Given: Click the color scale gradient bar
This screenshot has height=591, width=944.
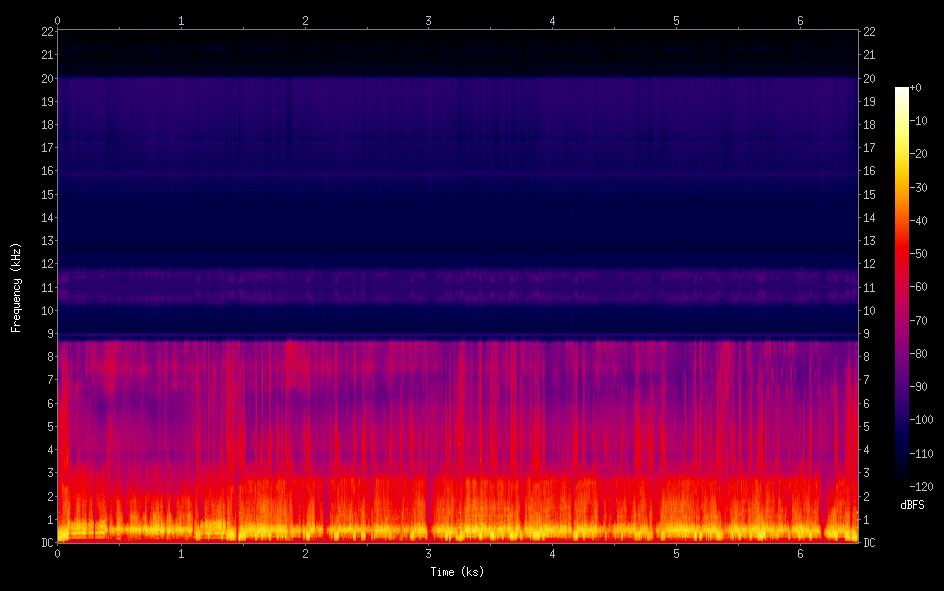Looking at the screenshot, I should 902,285.
